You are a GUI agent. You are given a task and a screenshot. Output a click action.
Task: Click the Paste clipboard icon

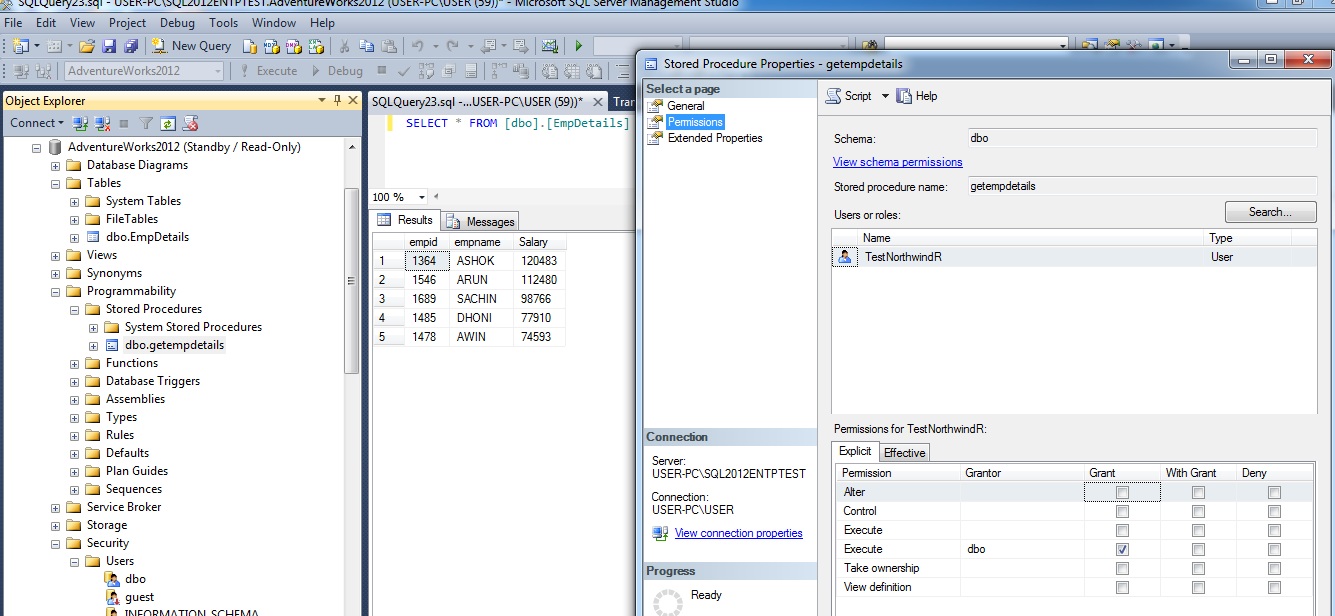(x=388, y=46)
